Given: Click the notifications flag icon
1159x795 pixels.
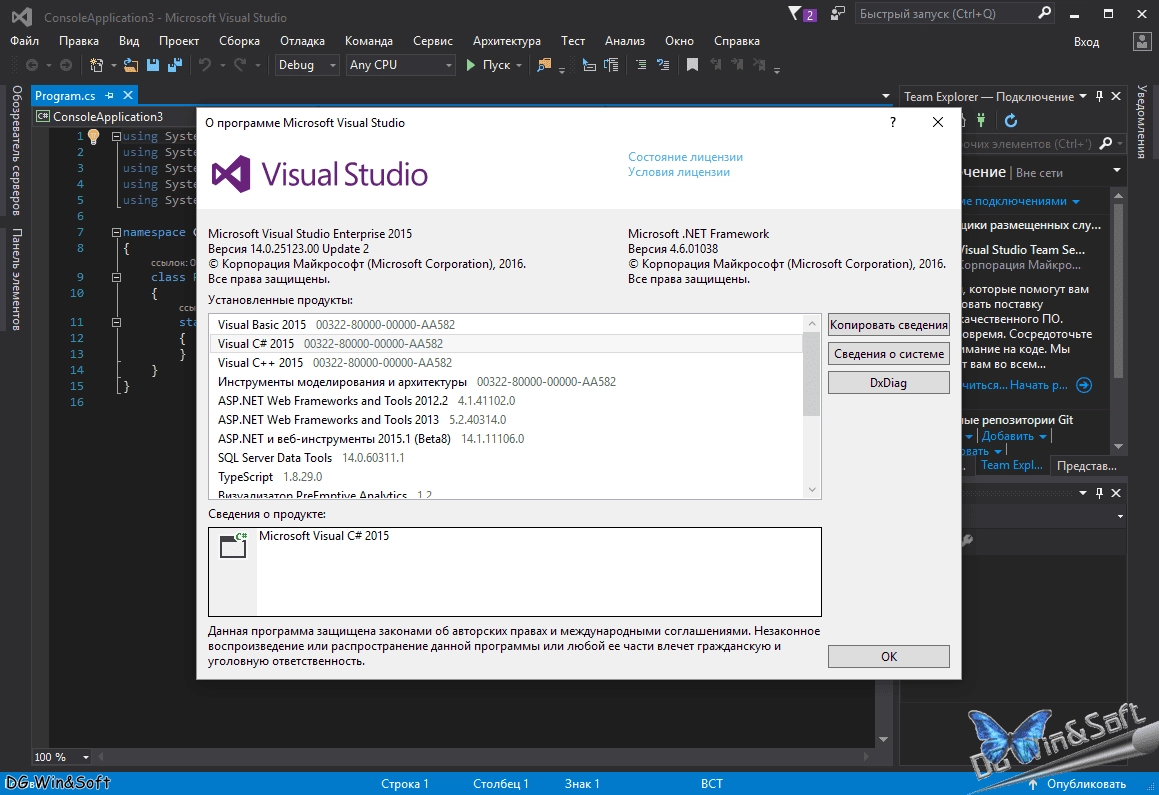Looking at the screenshot, I should [x=795, y=13].
